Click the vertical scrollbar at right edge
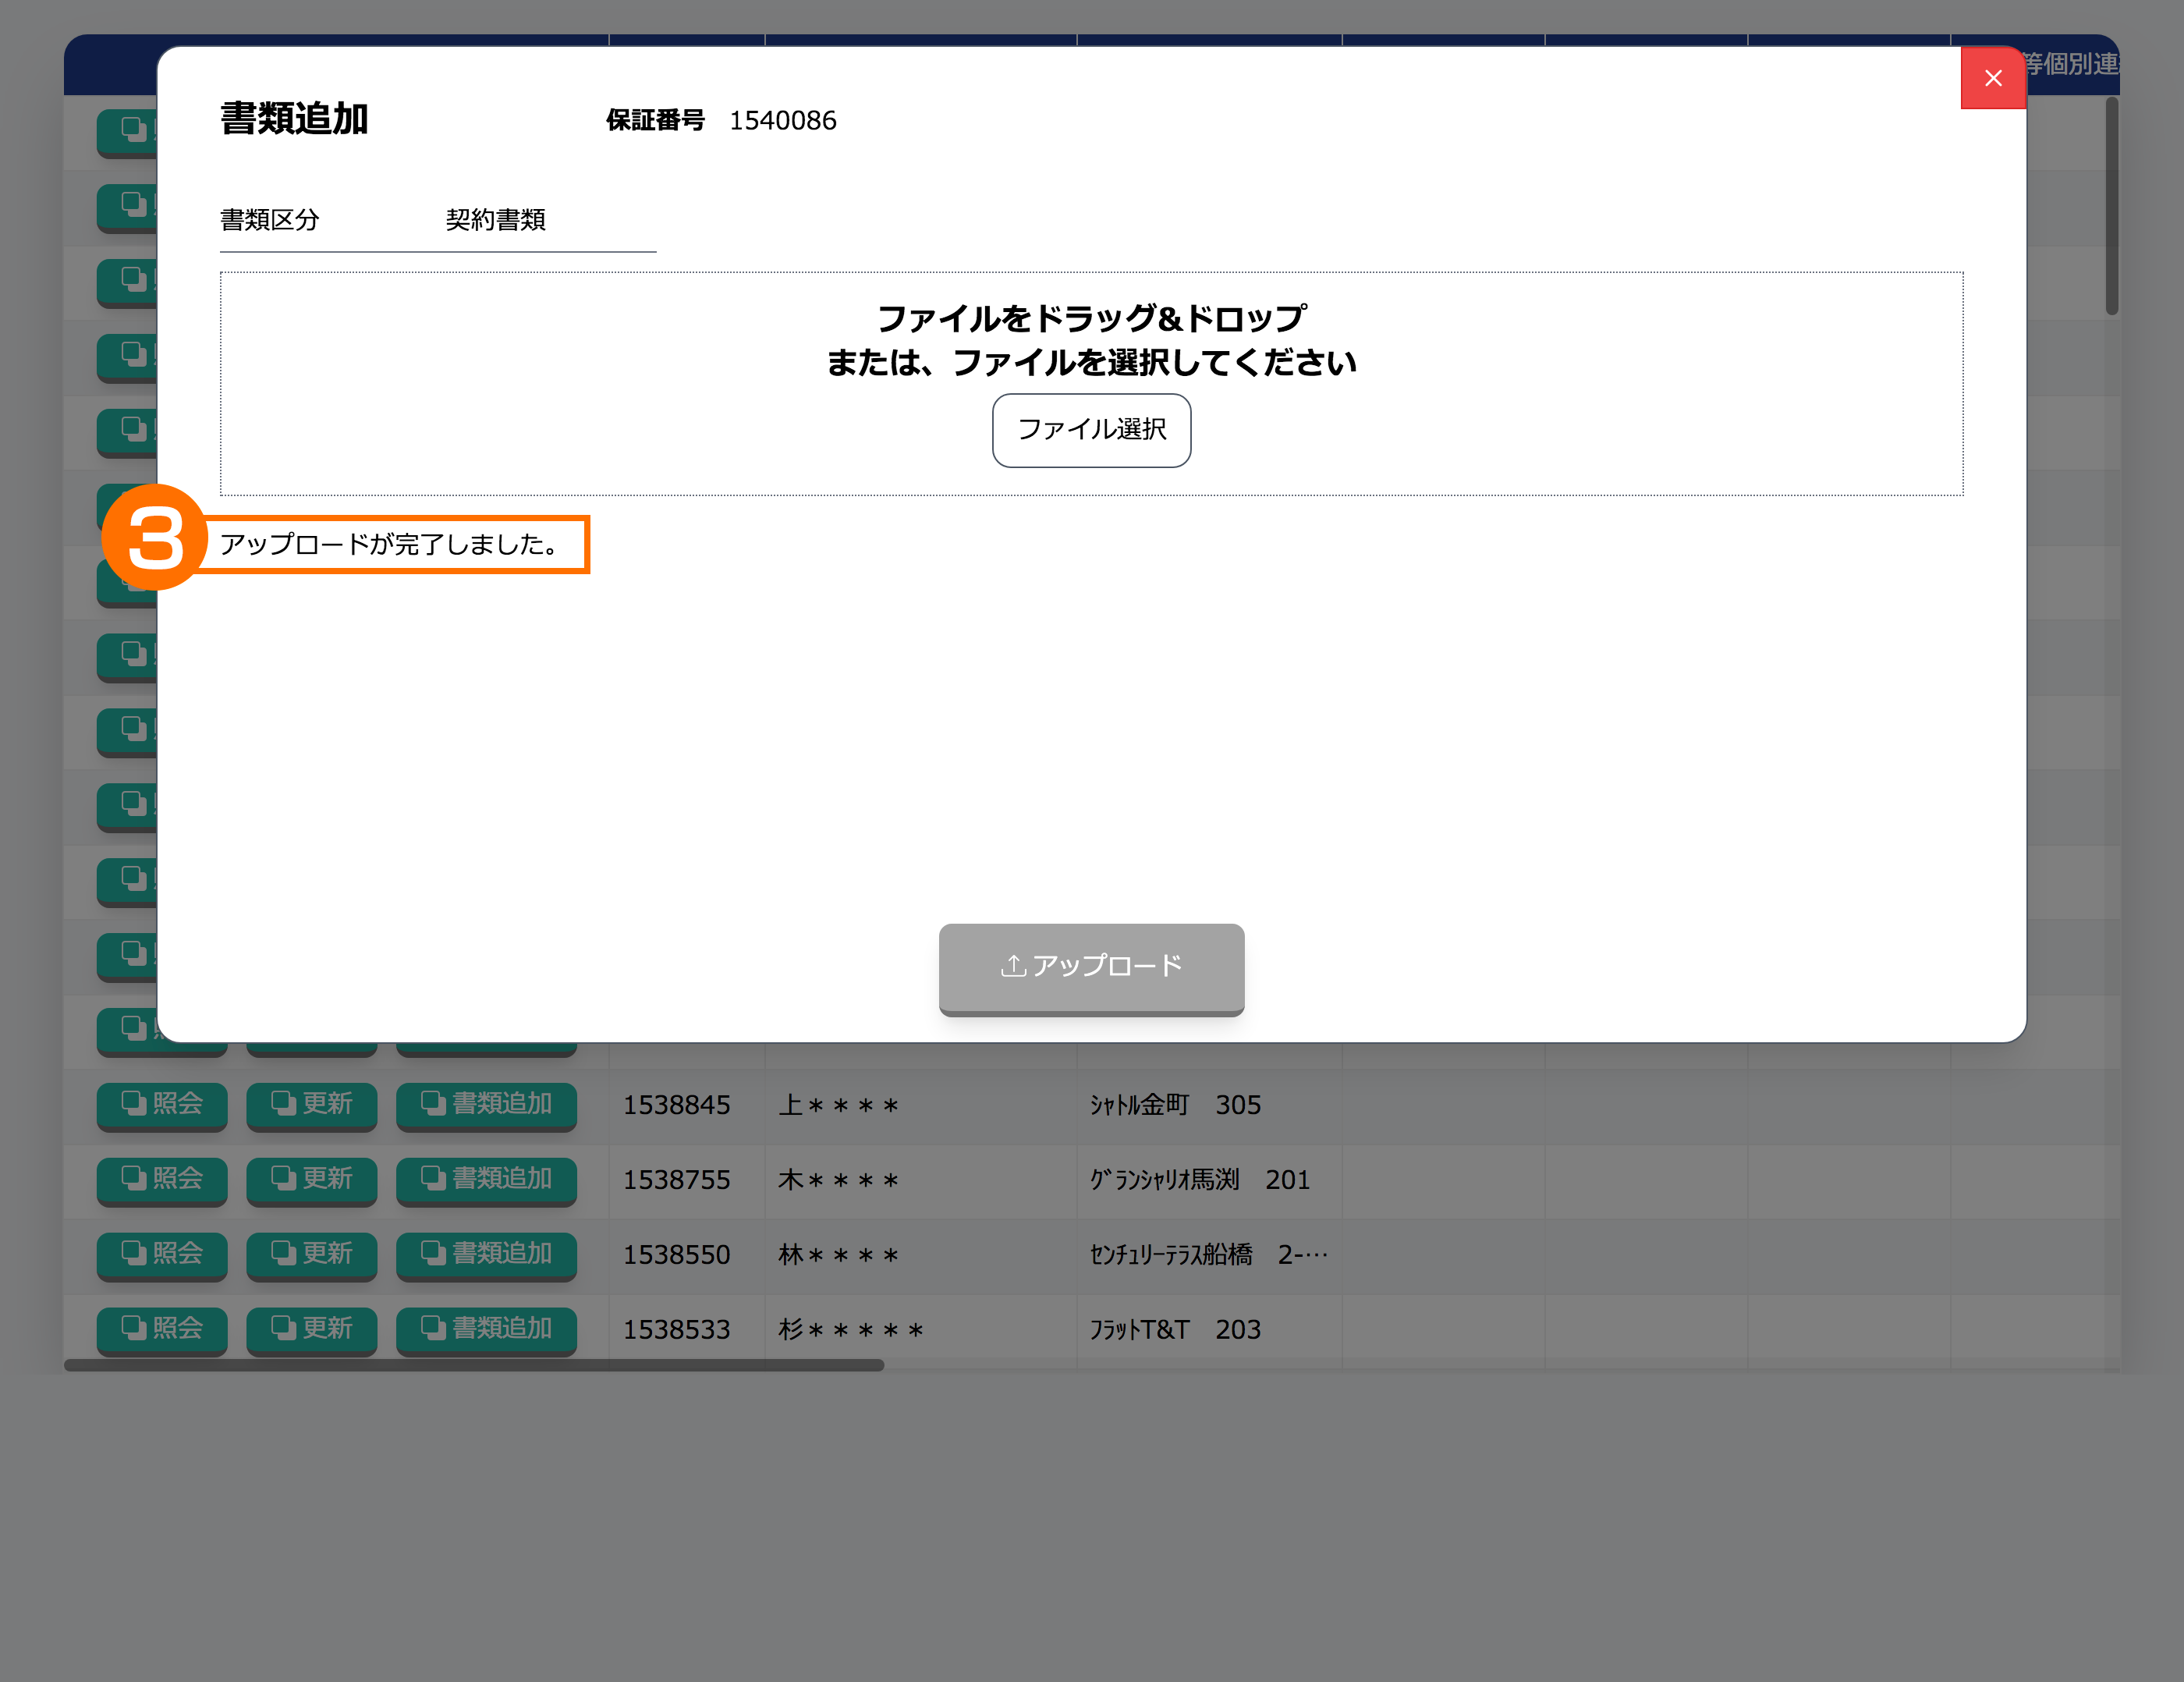 coord(2111,206)
